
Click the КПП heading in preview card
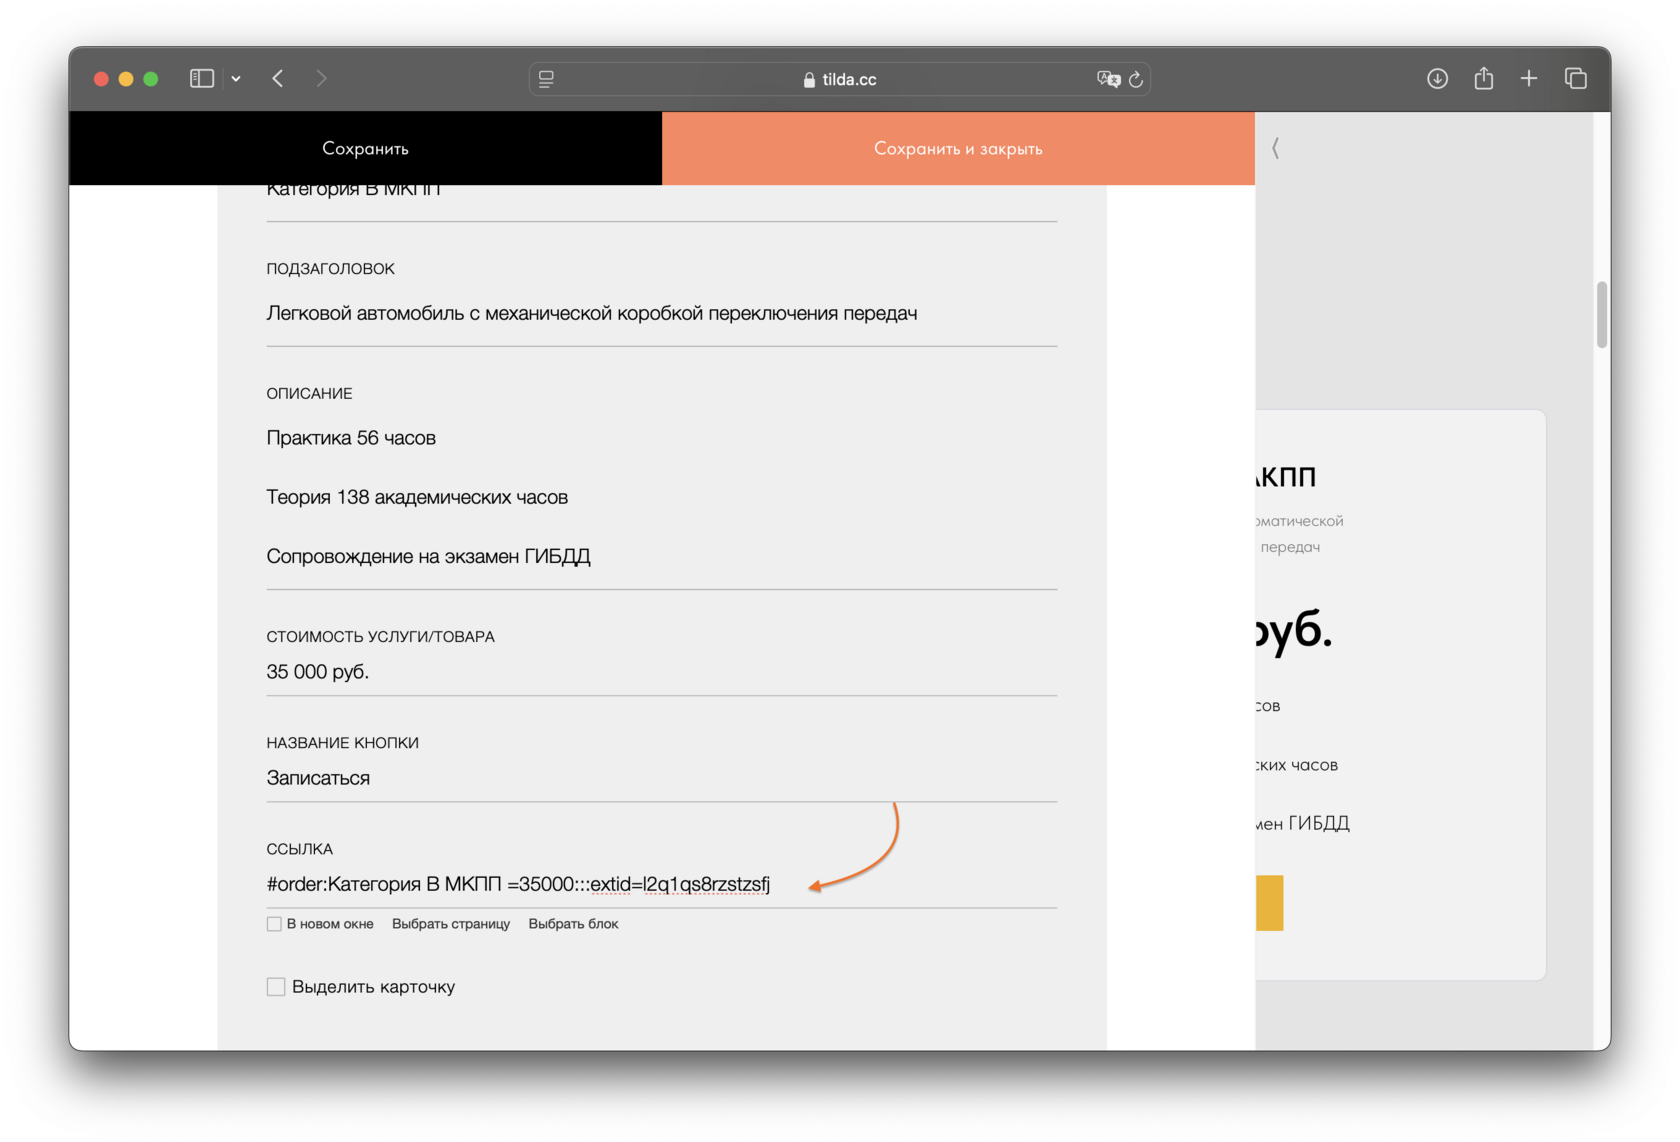(1285, 477)
